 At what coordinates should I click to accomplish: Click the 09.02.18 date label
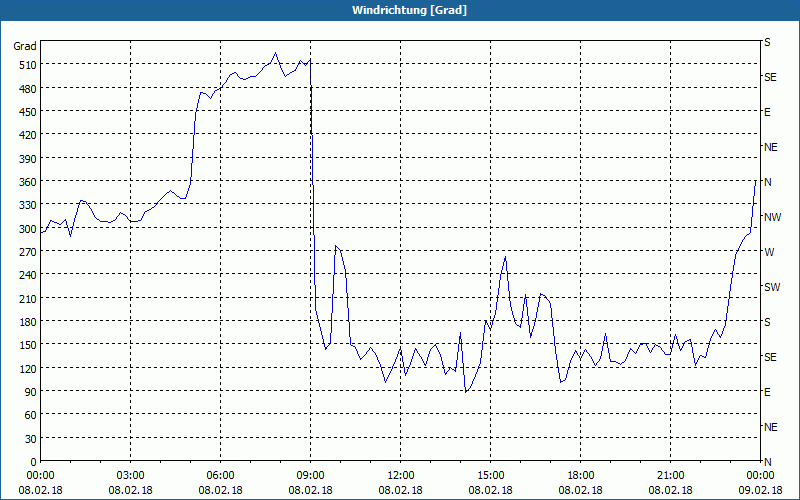pyautogui.click(x=760, y=490)
